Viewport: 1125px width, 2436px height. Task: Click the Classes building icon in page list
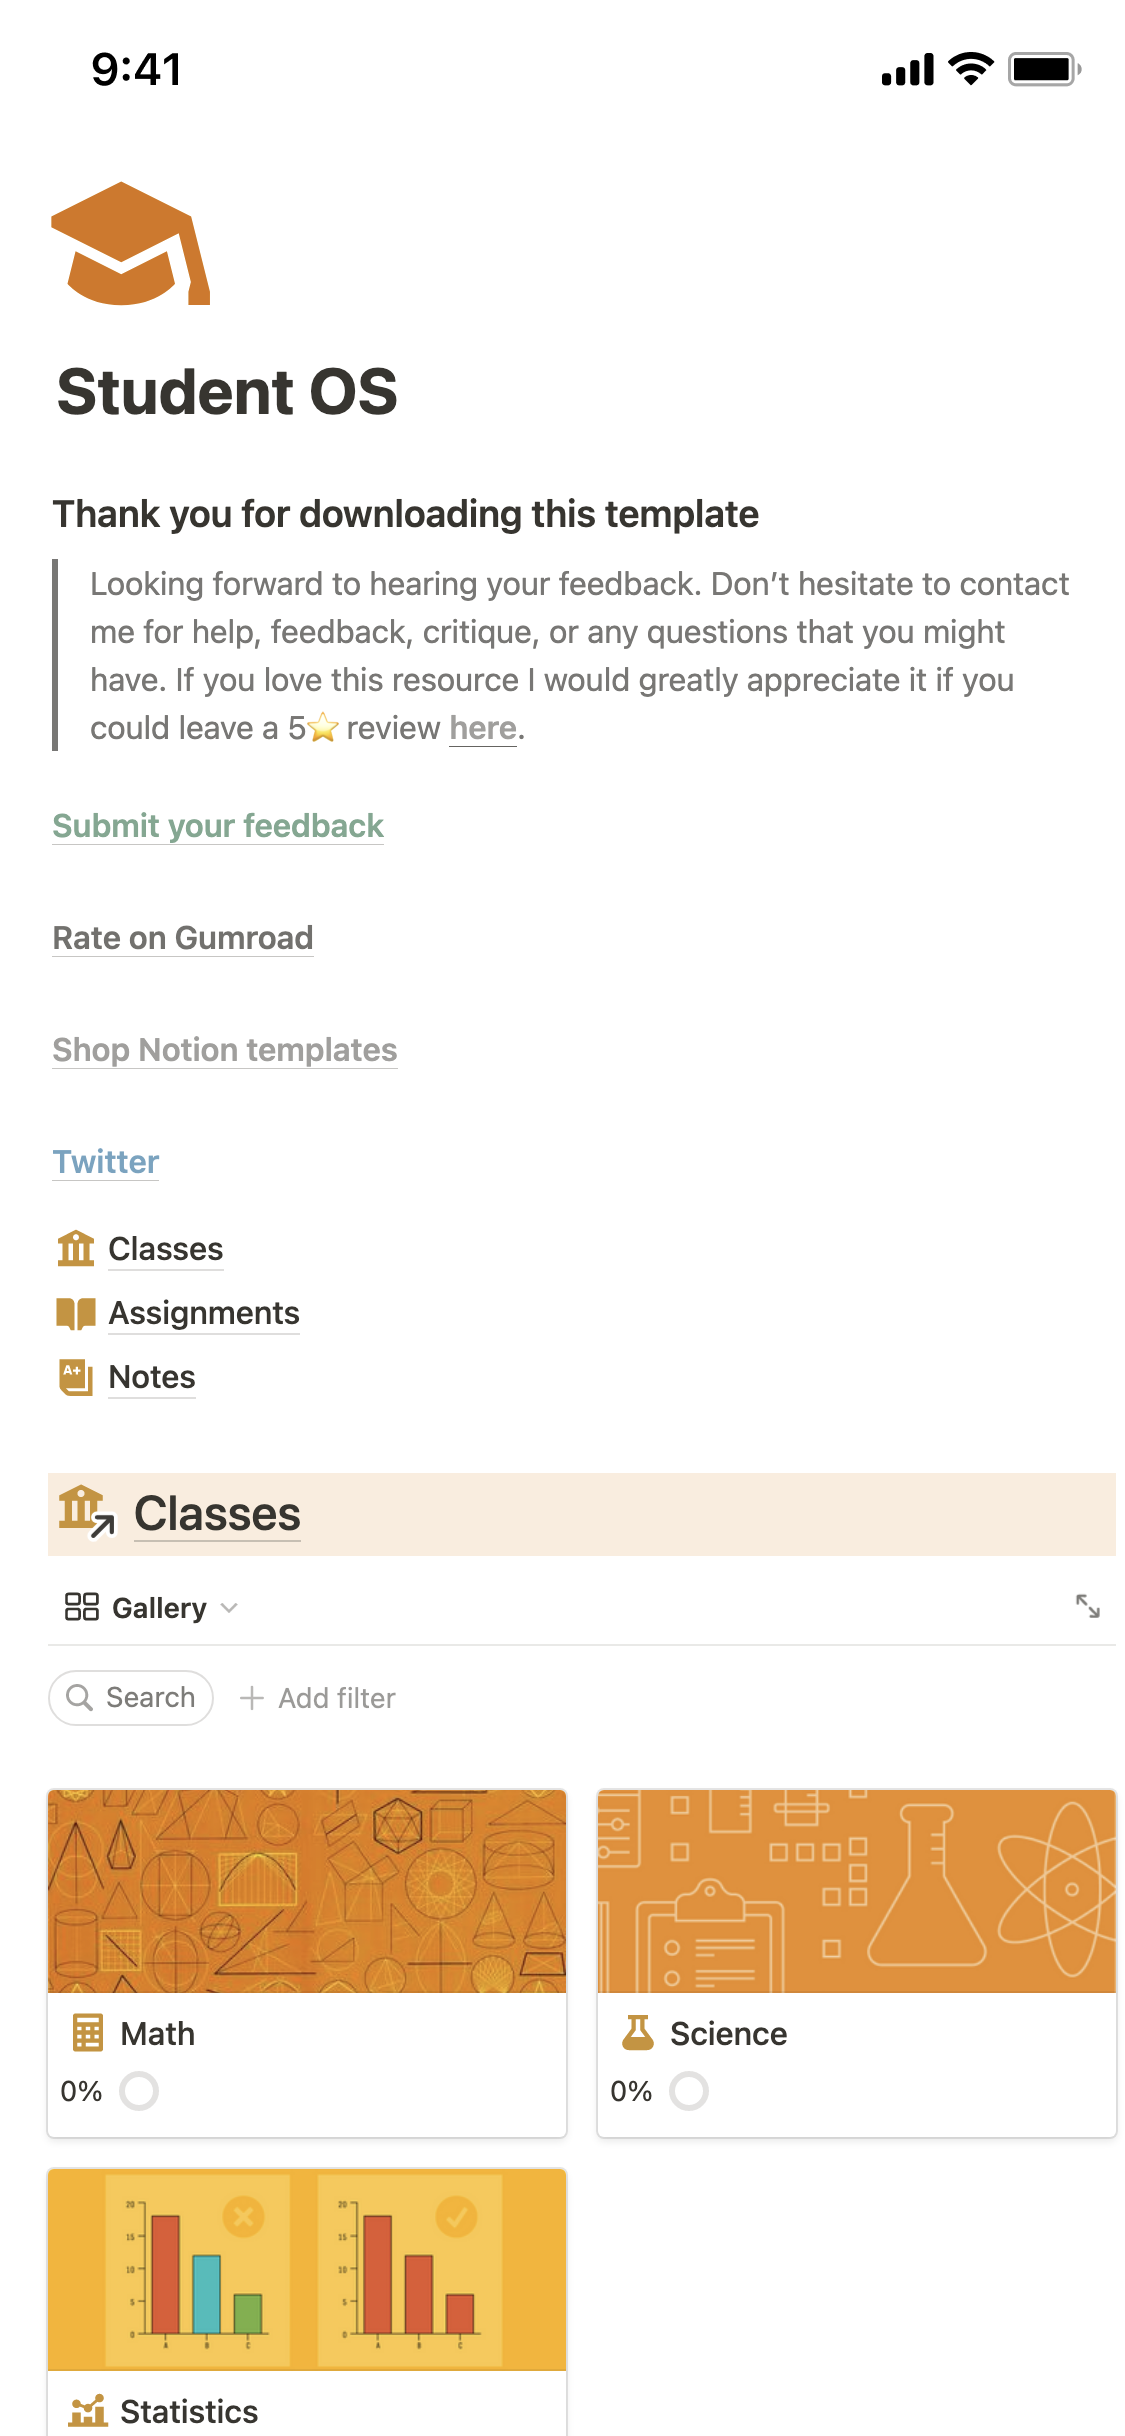coord(76,1249)
